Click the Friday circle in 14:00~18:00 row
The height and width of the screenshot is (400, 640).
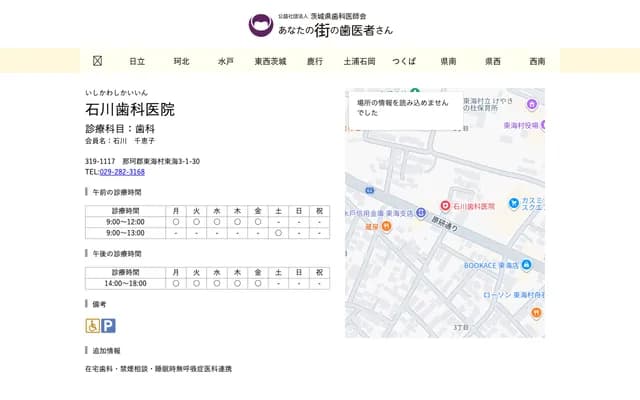click(258, 283)
